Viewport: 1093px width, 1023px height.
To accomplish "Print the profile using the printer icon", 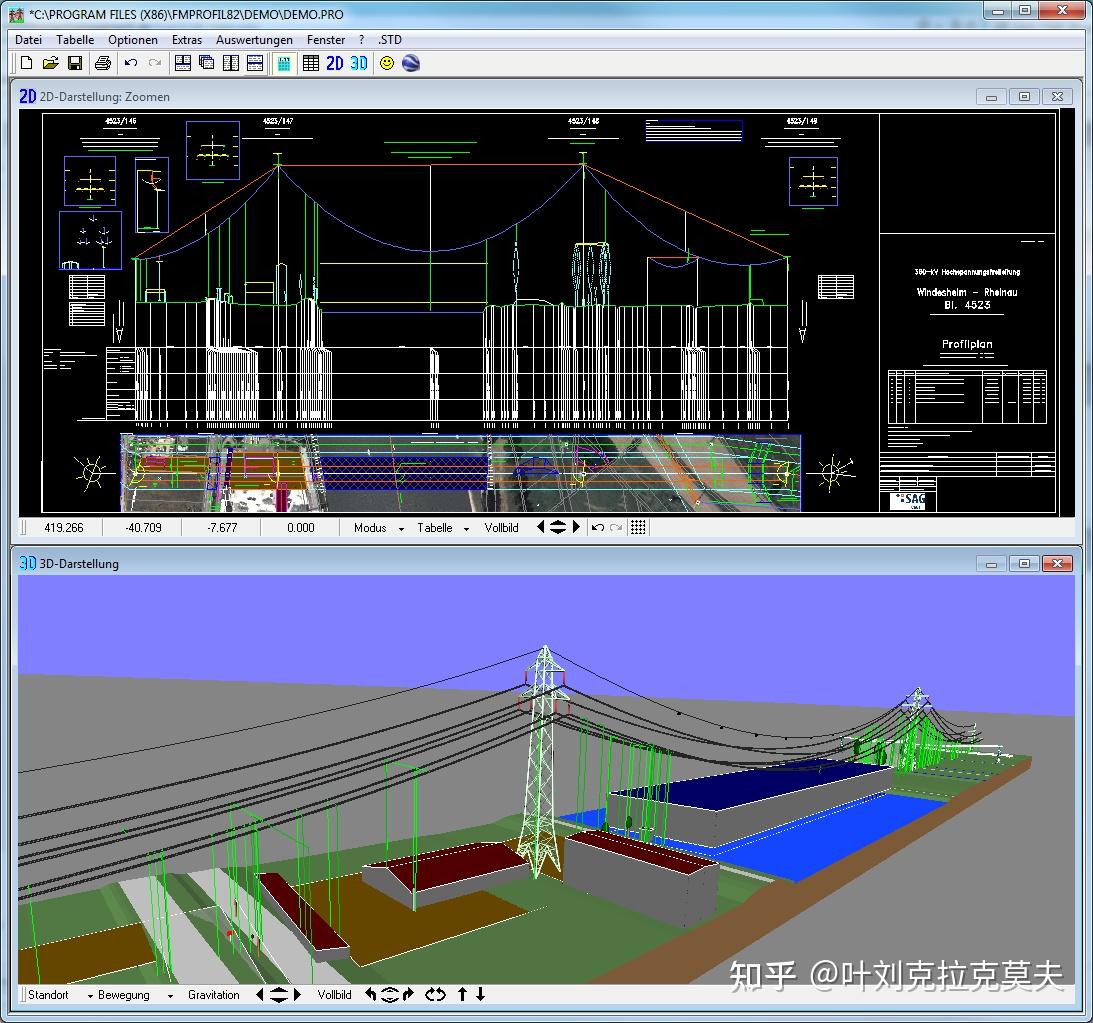I will tap(103, 63).
